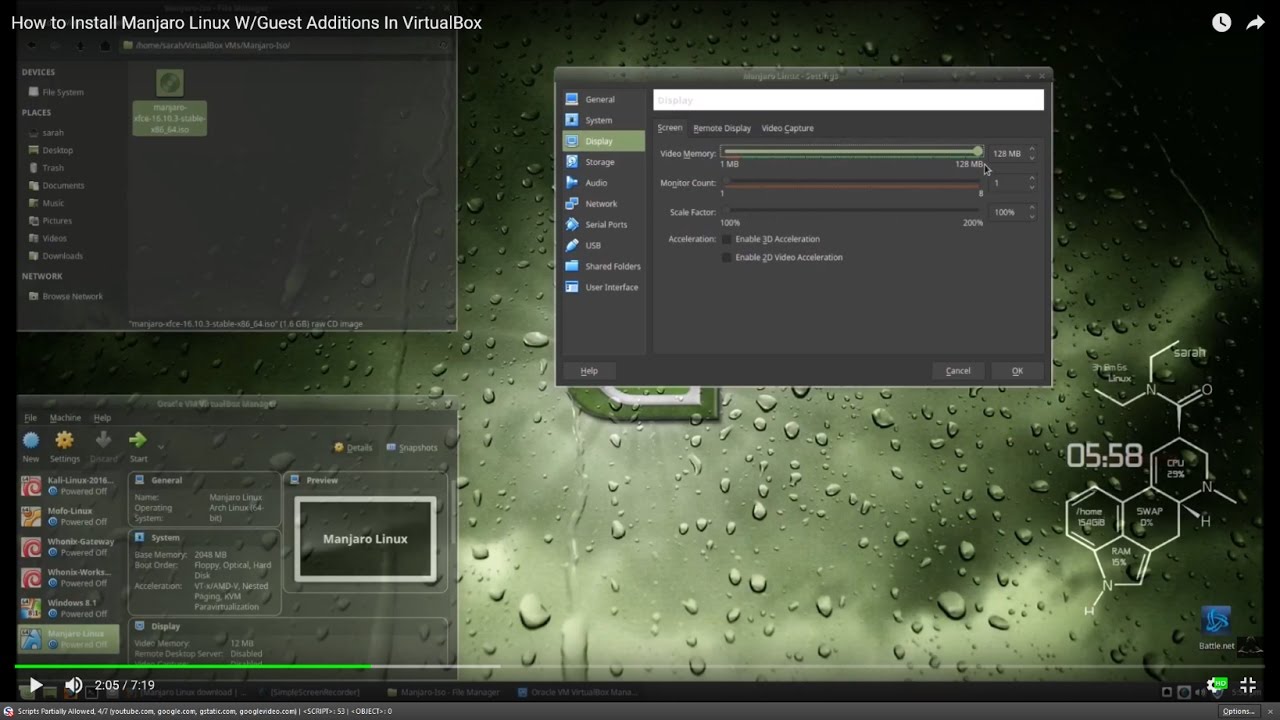This screenshot has width=1280, height=720.
Task: Mute the video with speaker icon
Action: pos(73,685)
